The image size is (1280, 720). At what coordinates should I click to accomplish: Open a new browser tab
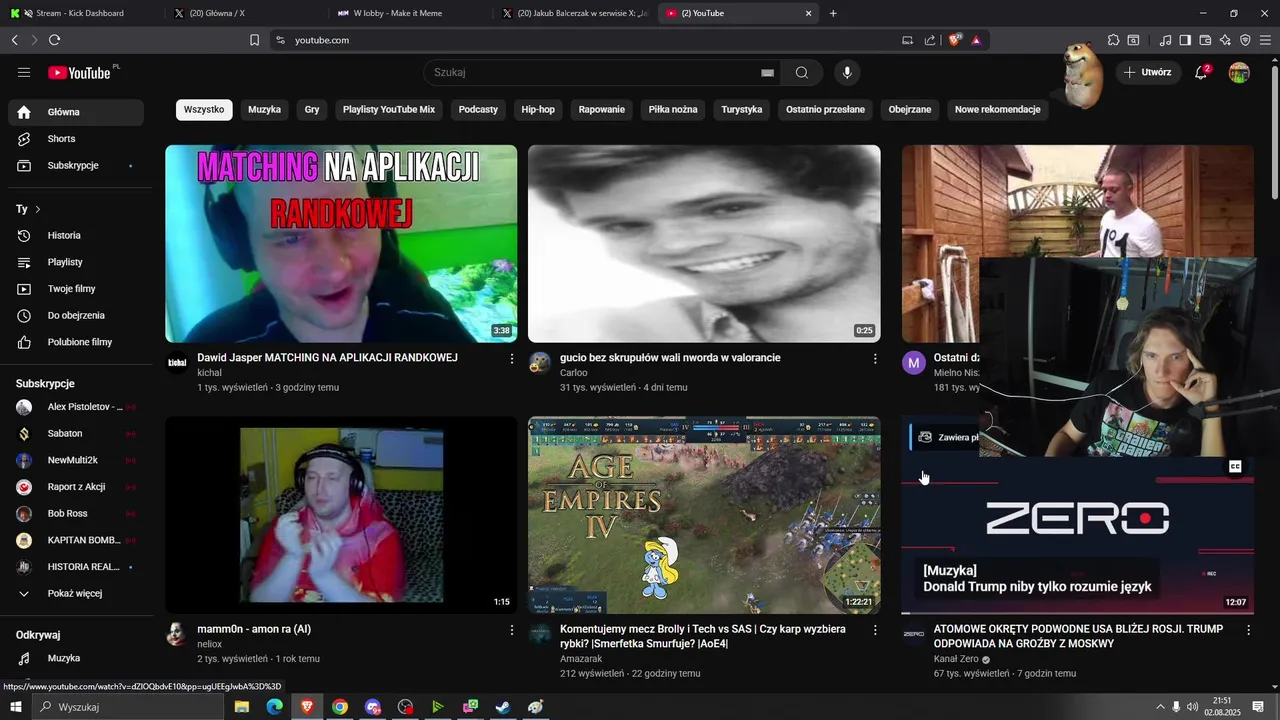point(833,13)
